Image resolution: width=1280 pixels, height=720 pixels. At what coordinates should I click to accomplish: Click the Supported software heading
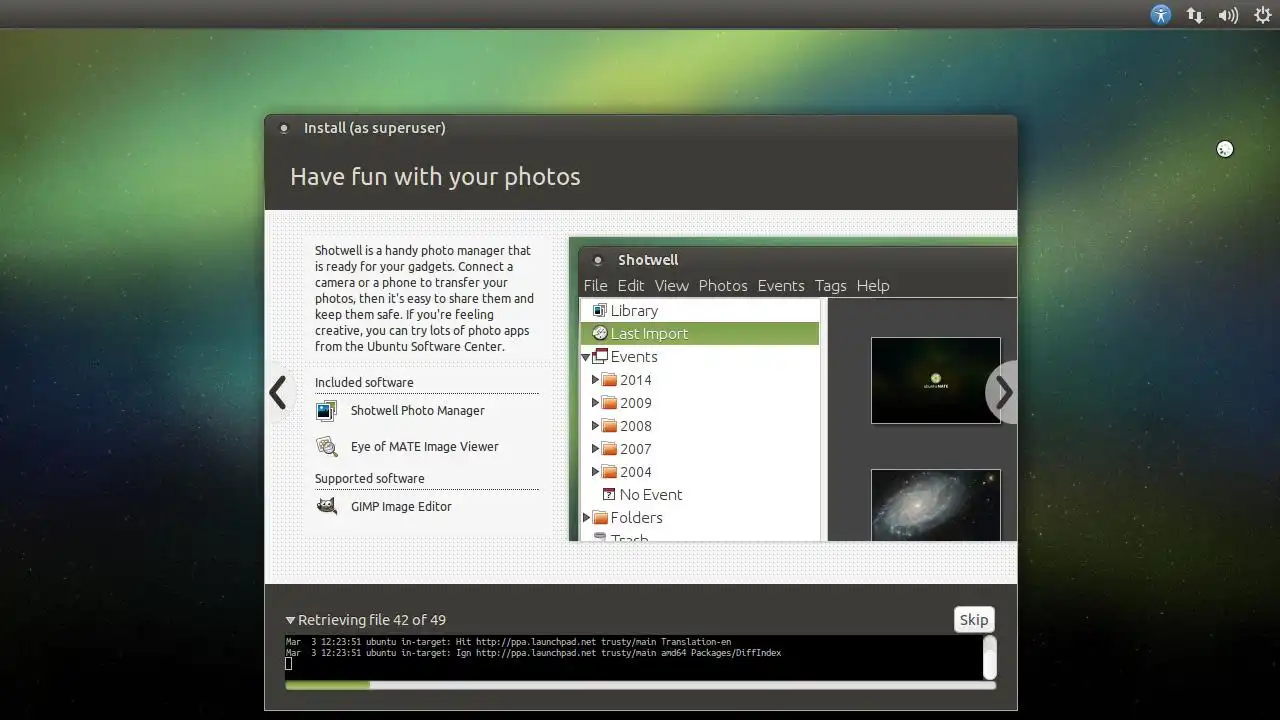(369, 479)
